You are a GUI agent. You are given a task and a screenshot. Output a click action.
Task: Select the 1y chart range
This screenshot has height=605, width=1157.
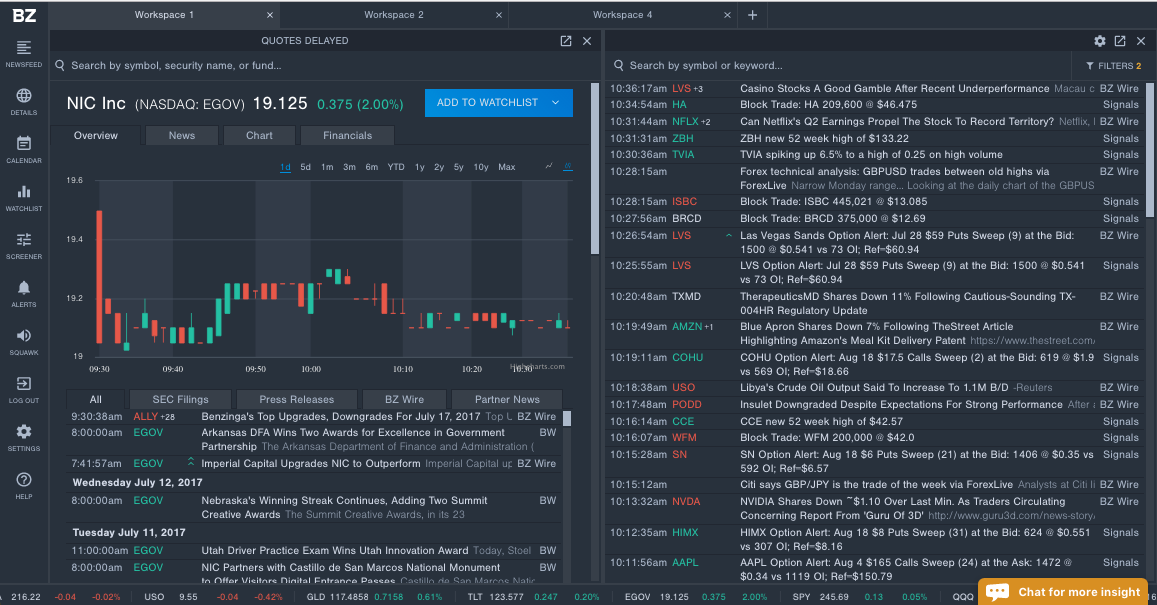coord(420,167)
